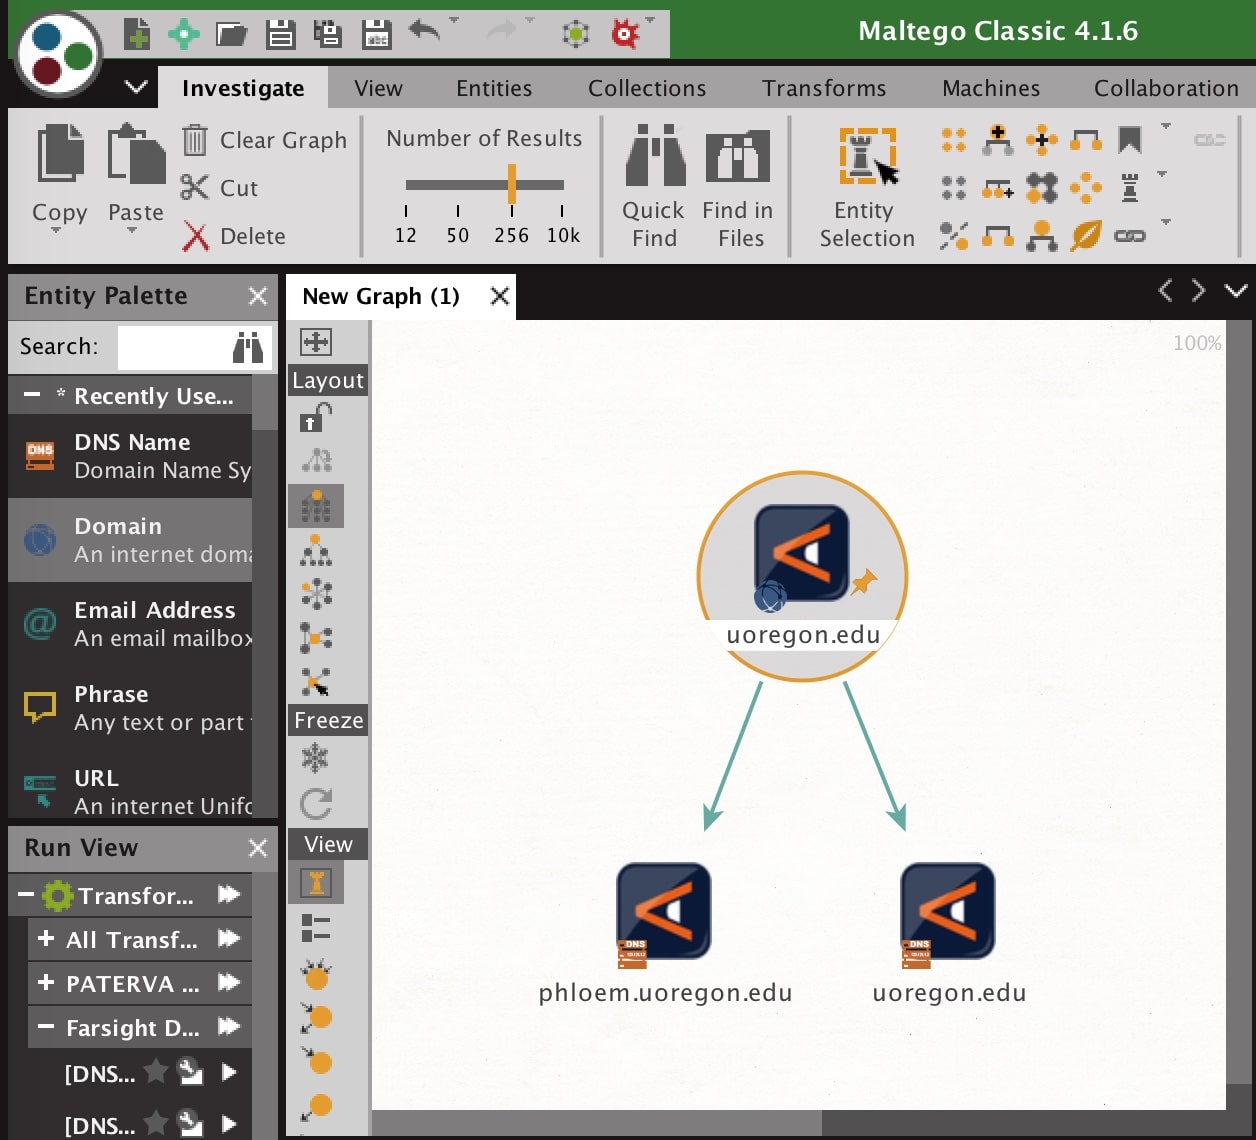Open the undo history dropdown arrow
Viewport: 1256px width, 1140px height.
(x=454, y=21)
